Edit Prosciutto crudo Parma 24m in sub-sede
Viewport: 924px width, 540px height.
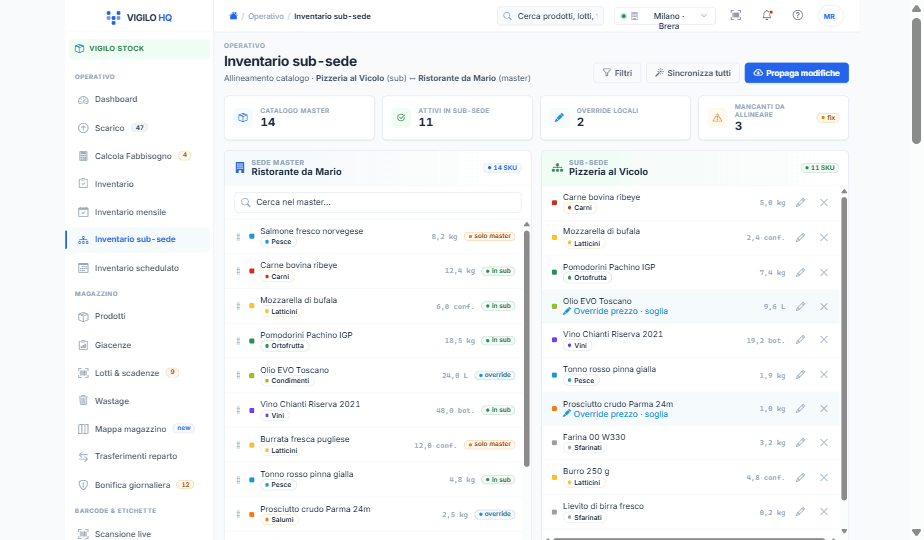[800, 409]
